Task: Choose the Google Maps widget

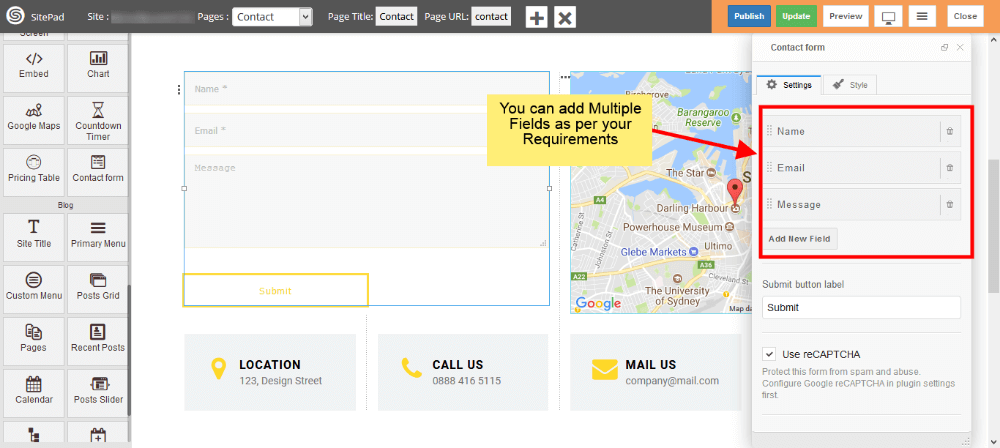Action: click(33, 120)
